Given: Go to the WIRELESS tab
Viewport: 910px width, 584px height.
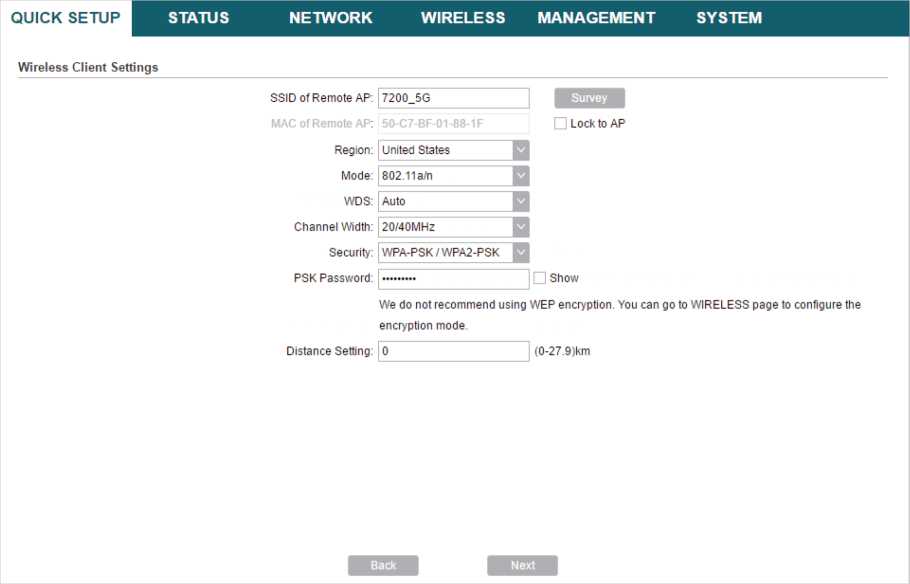Looking at the screenshot, I should 462,18.
